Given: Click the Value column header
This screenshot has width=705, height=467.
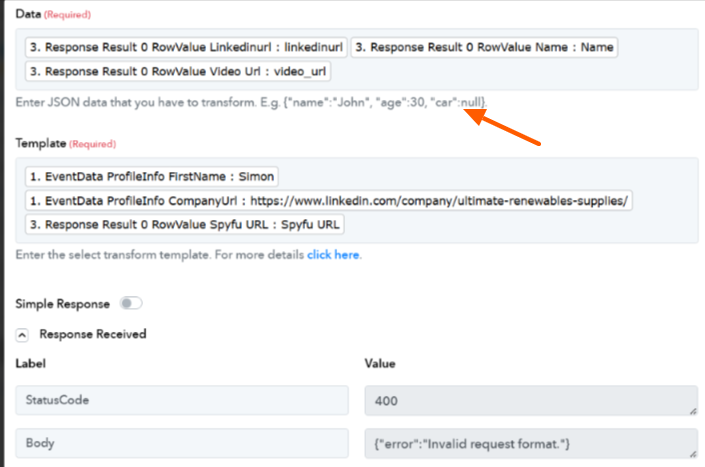Looking at the screenshot, I should point(381,364).
